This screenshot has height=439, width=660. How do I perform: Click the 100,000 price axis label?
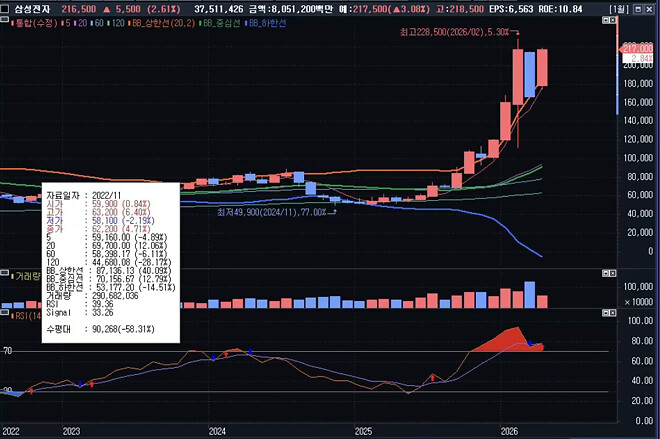click(639, 158)
